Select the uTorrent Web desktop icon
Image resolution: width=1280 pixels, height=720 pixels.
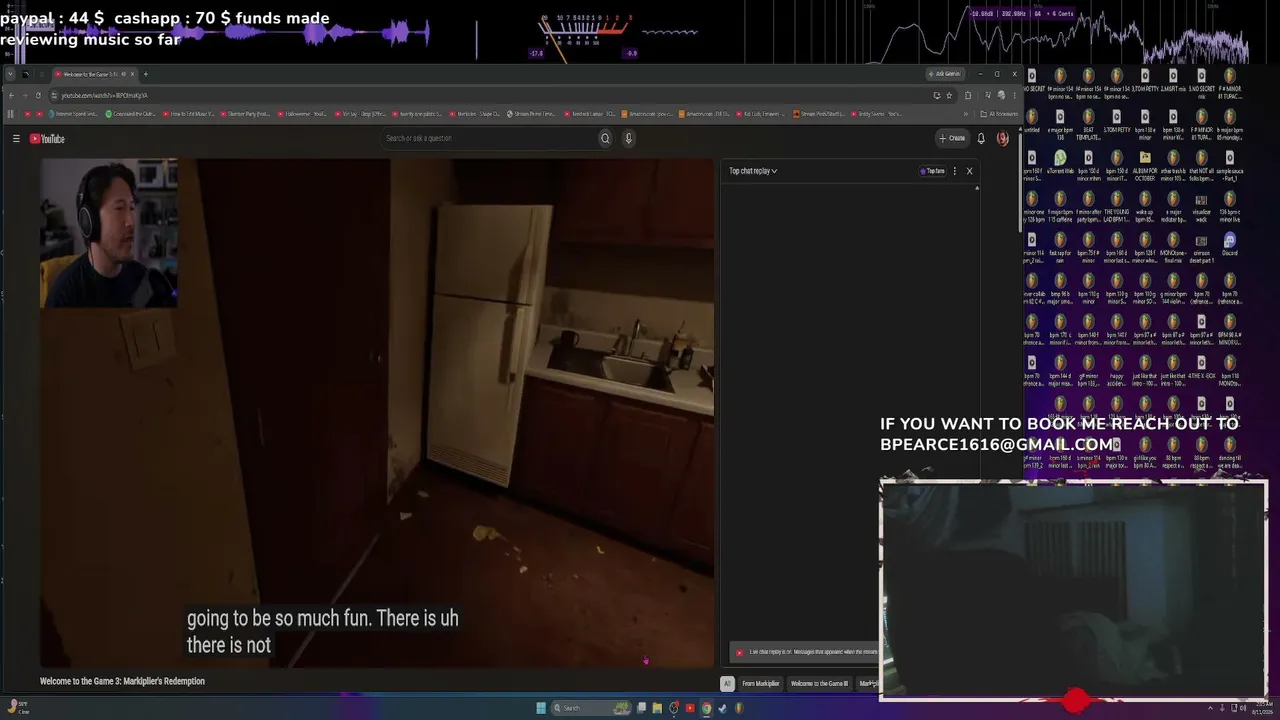coord(1060,162)
